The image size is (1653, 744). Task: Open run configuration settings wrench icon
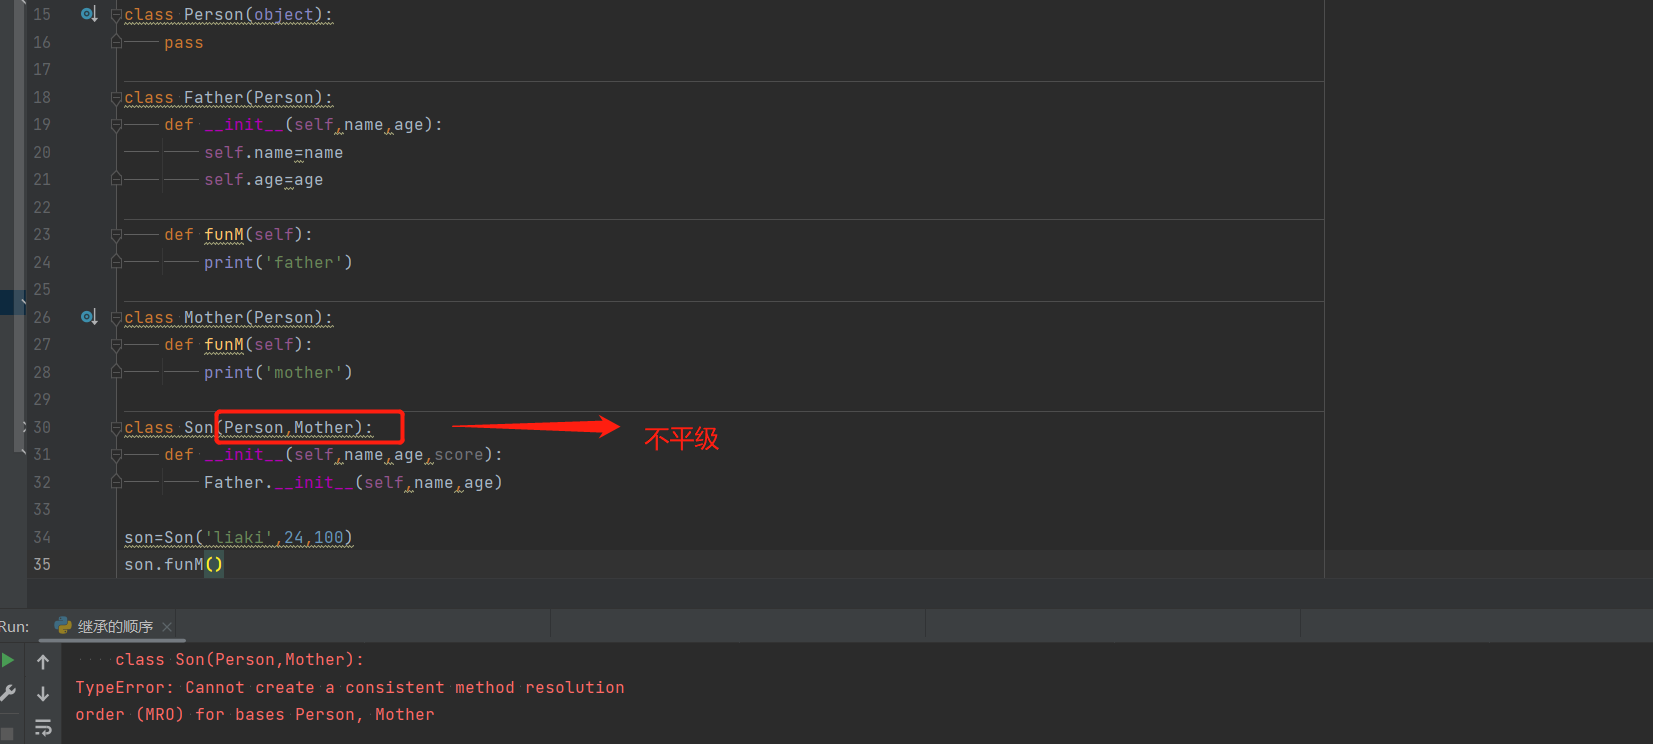8,693
